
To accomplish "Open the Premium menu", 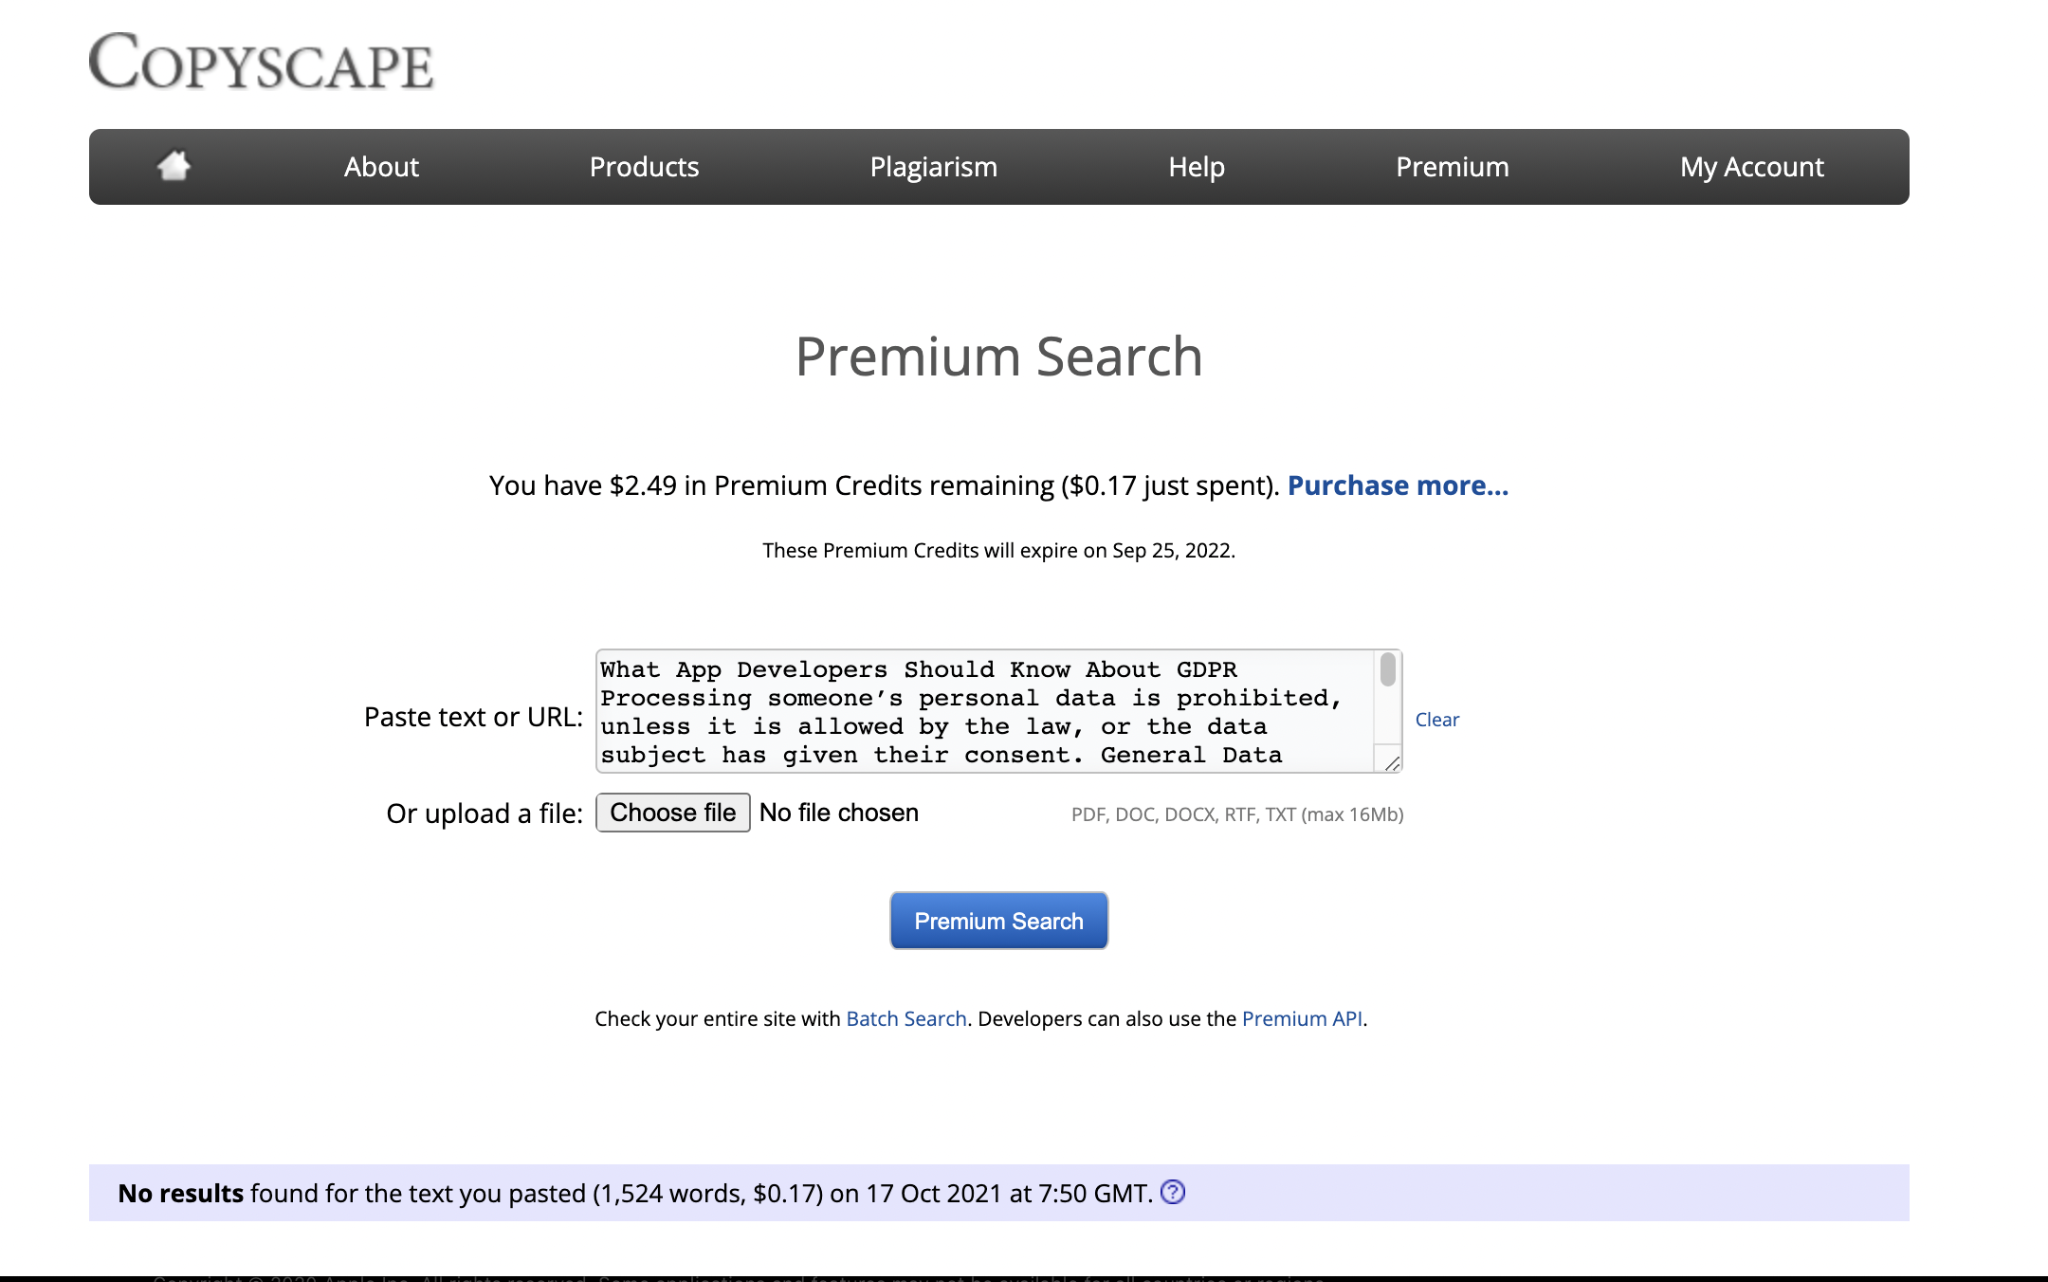I will [x=1452, y=167].
